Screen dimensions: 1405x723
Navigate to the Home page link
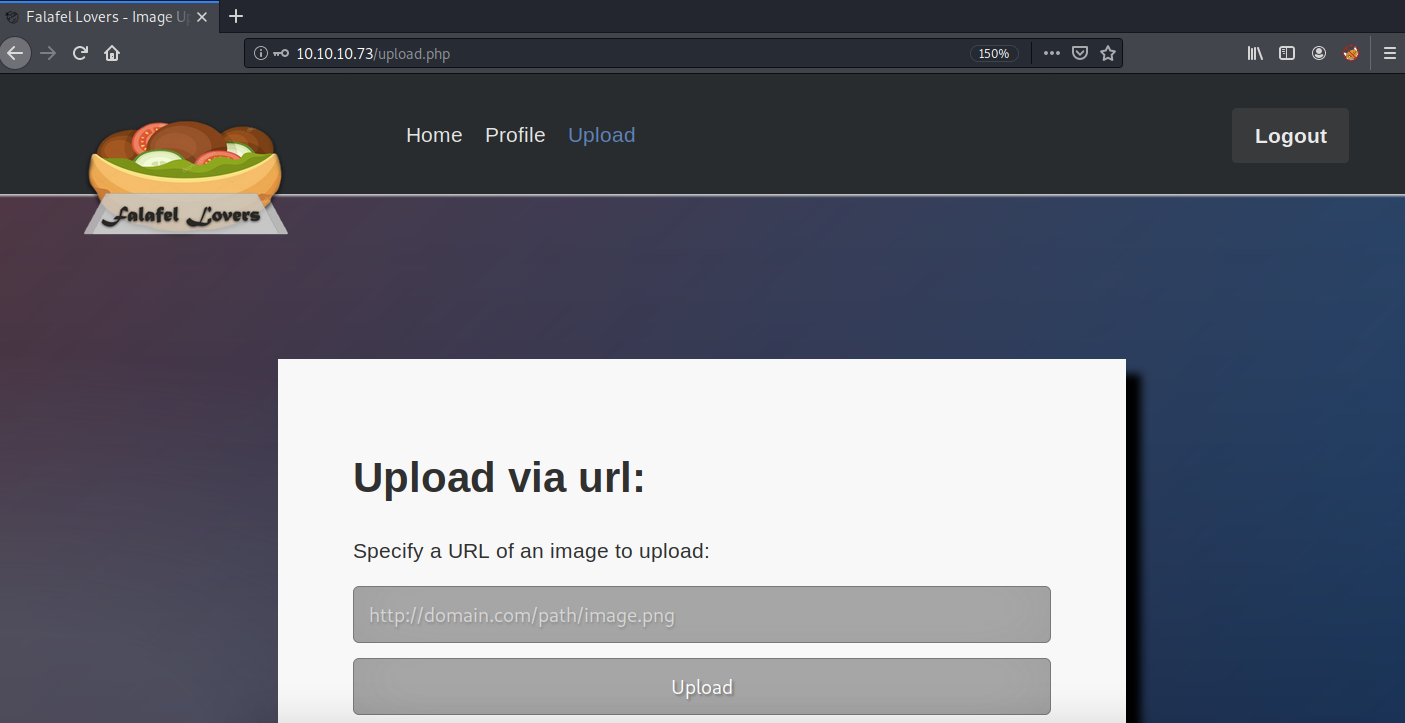click(434, 135)
